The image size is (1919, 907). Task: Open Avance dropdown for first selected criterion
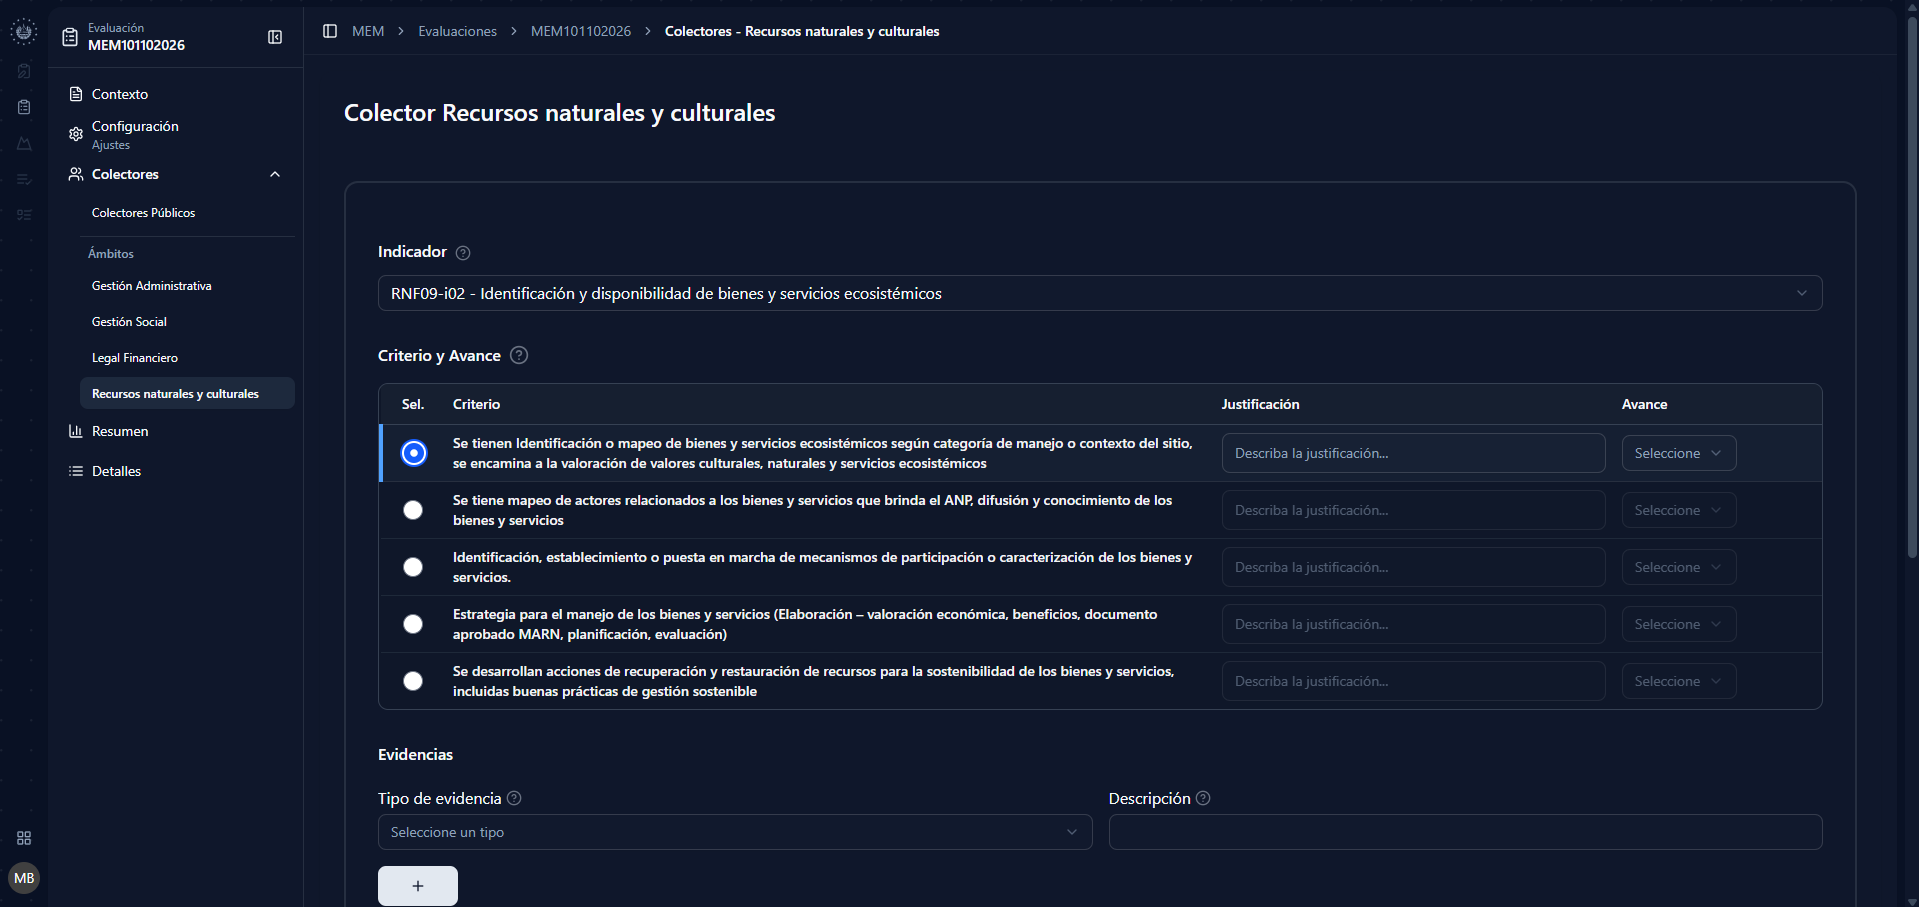point(1679,453)
